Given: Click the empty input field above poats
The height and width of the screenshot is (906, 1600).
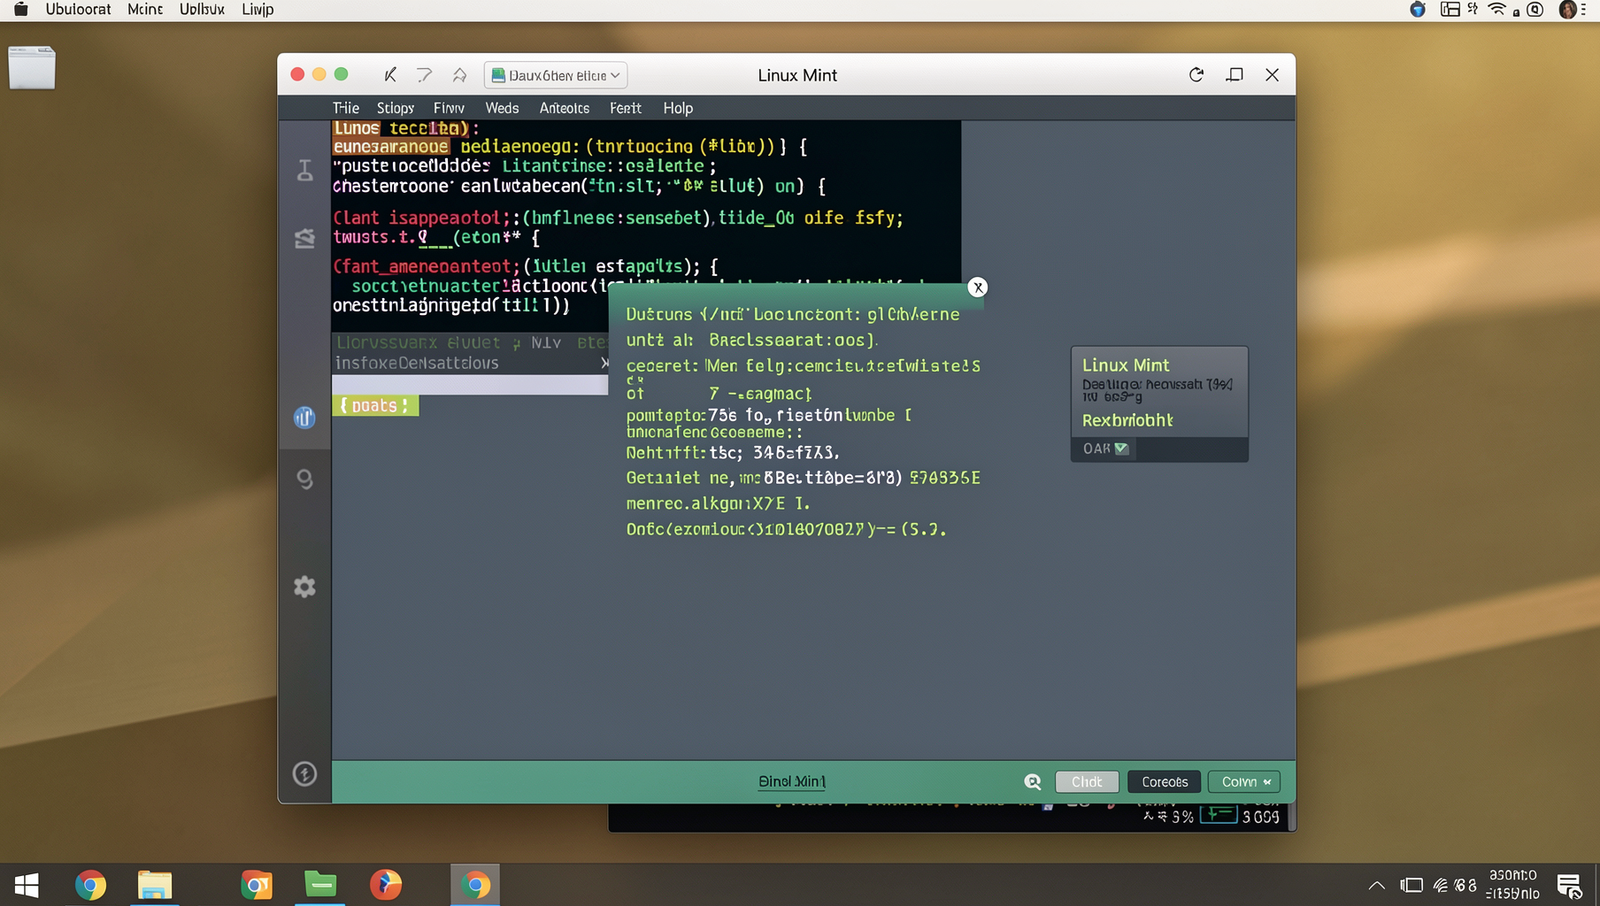Looking at the screenshot, I should [x=469, y=385].
